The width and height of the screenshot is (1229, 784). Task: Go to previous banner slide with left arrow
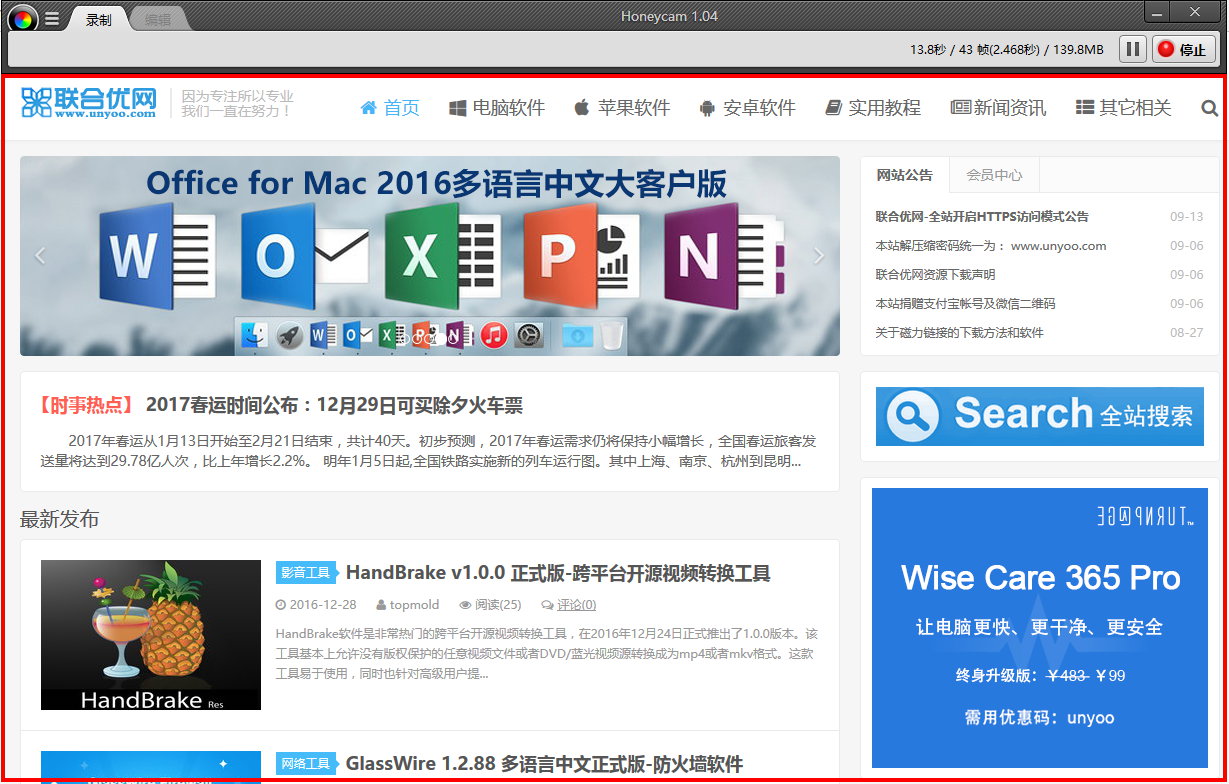(40, 256)
